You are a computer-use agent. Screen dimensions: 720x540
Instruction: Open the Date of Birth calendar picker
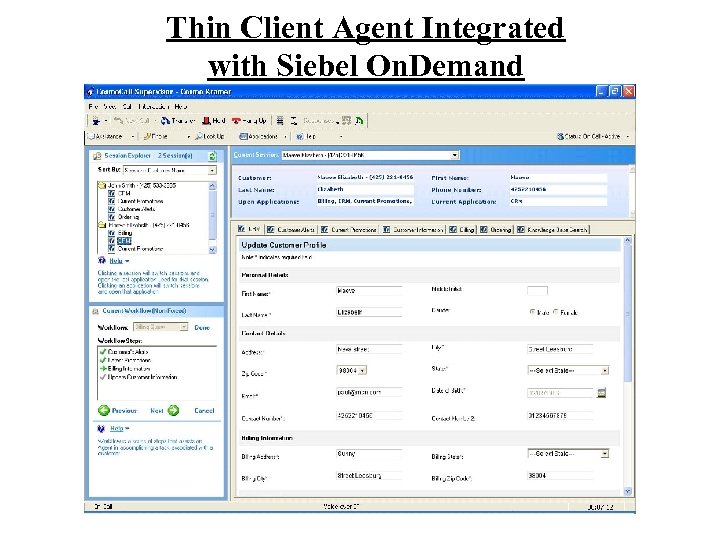[602, 393]
